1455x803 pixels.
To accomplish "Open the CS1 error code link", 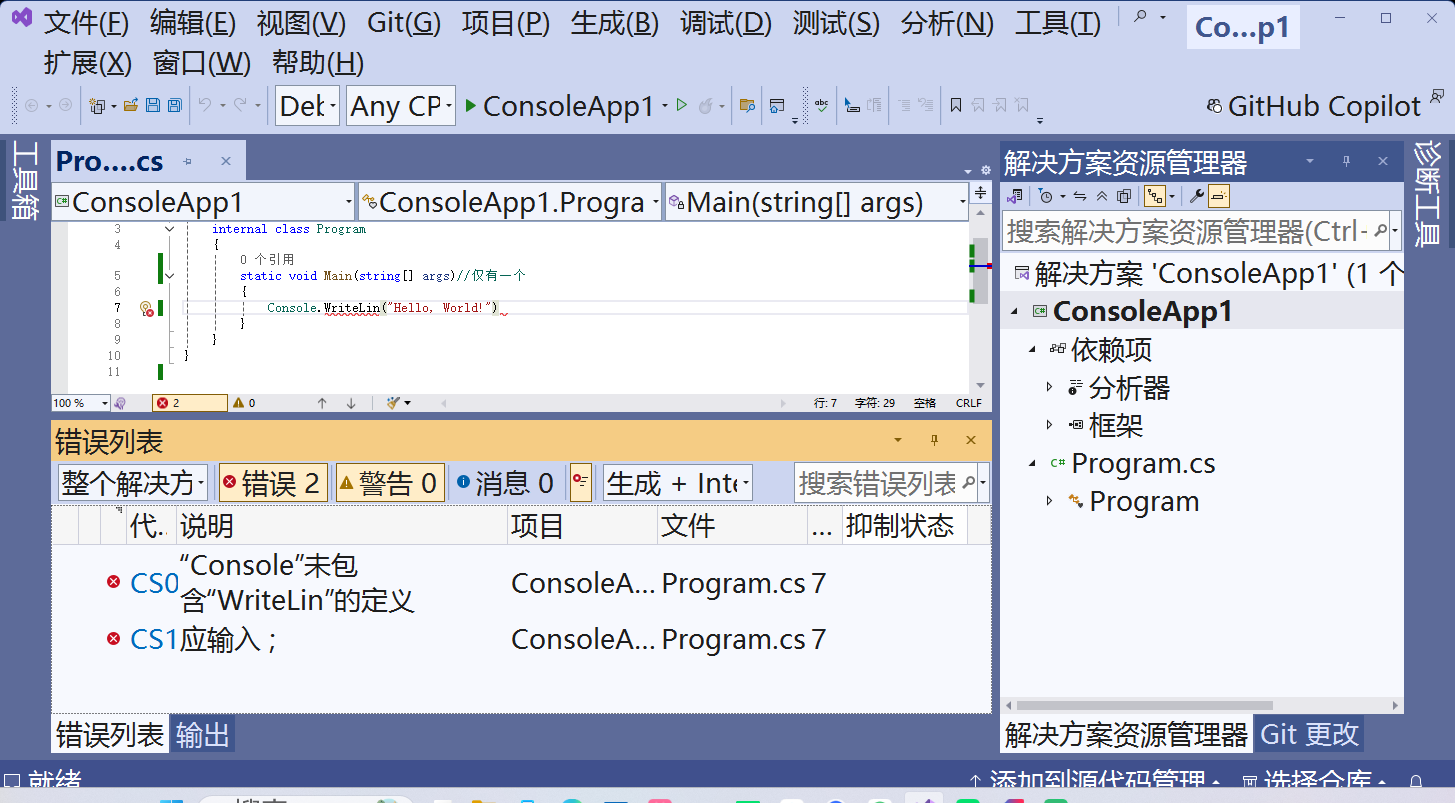I will [154, 639].
